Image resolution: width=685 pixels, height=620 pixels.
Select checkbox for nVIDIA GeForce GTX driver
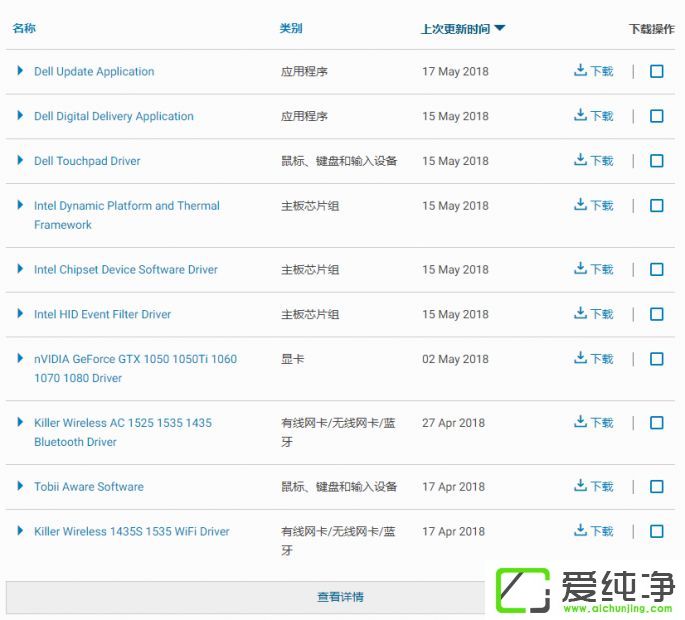pyautogui.click(x=657, y=359)
